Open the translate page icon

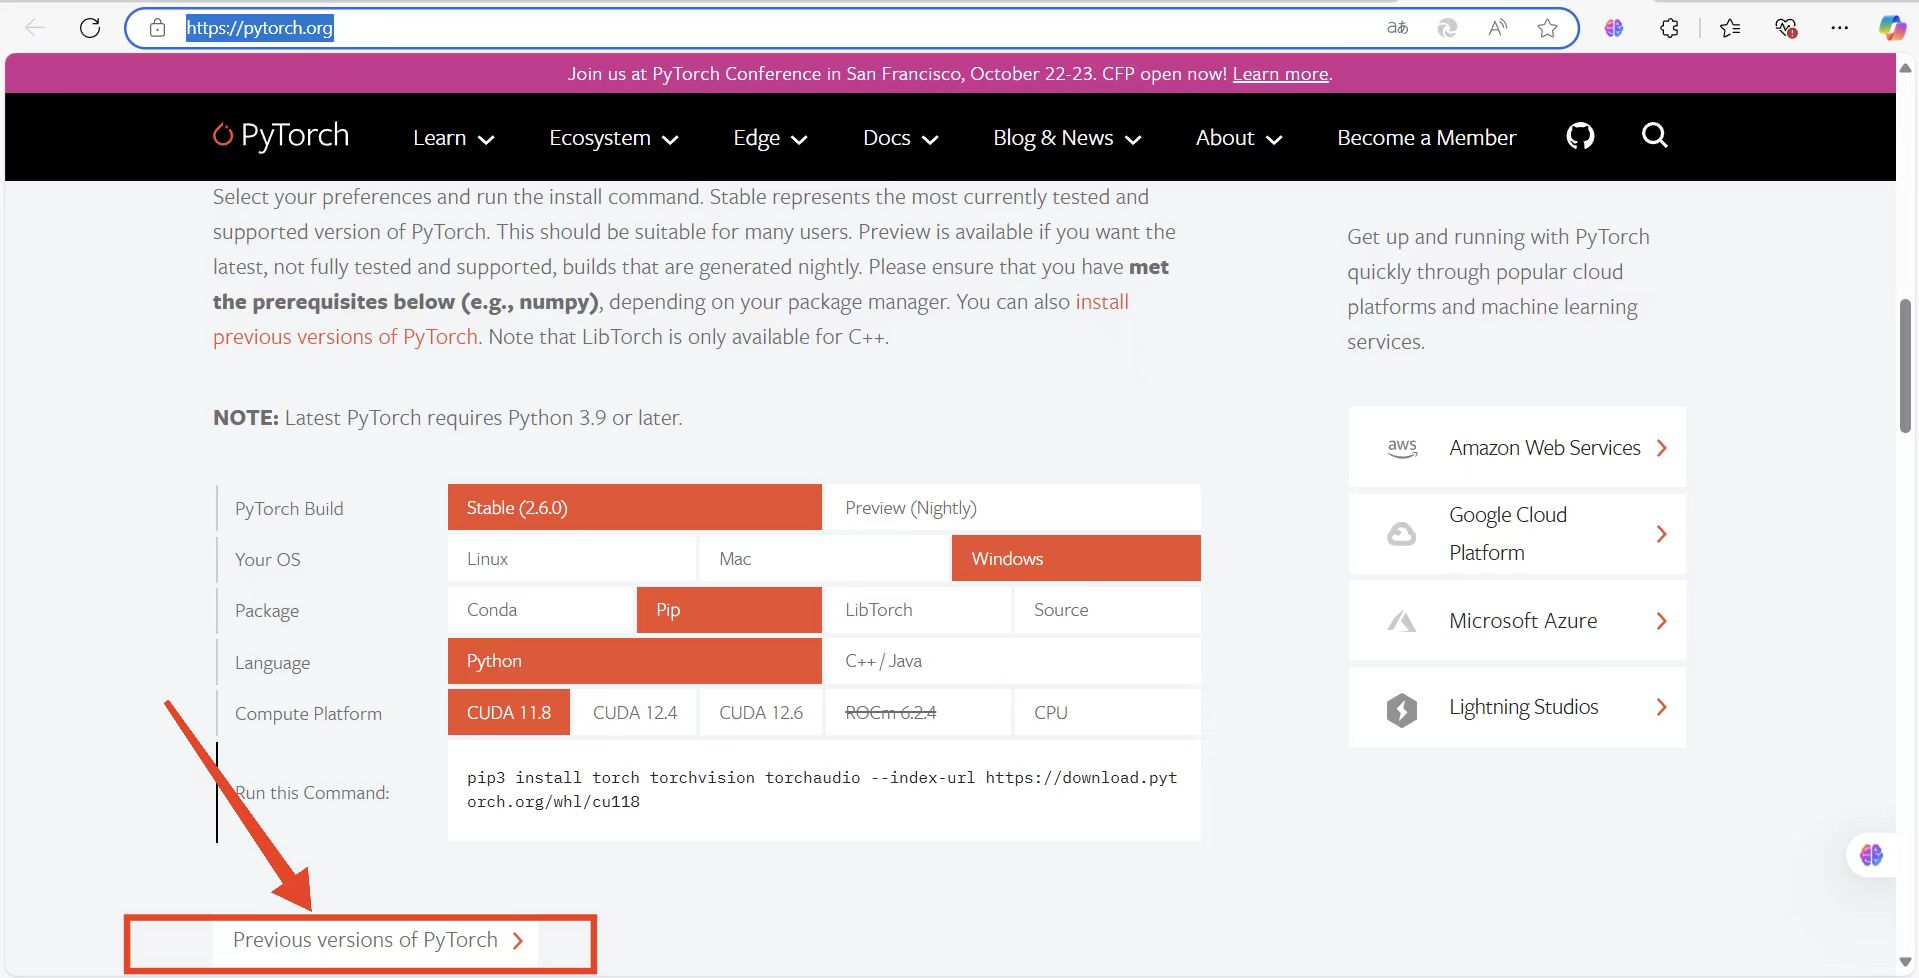click(1398, 28)
